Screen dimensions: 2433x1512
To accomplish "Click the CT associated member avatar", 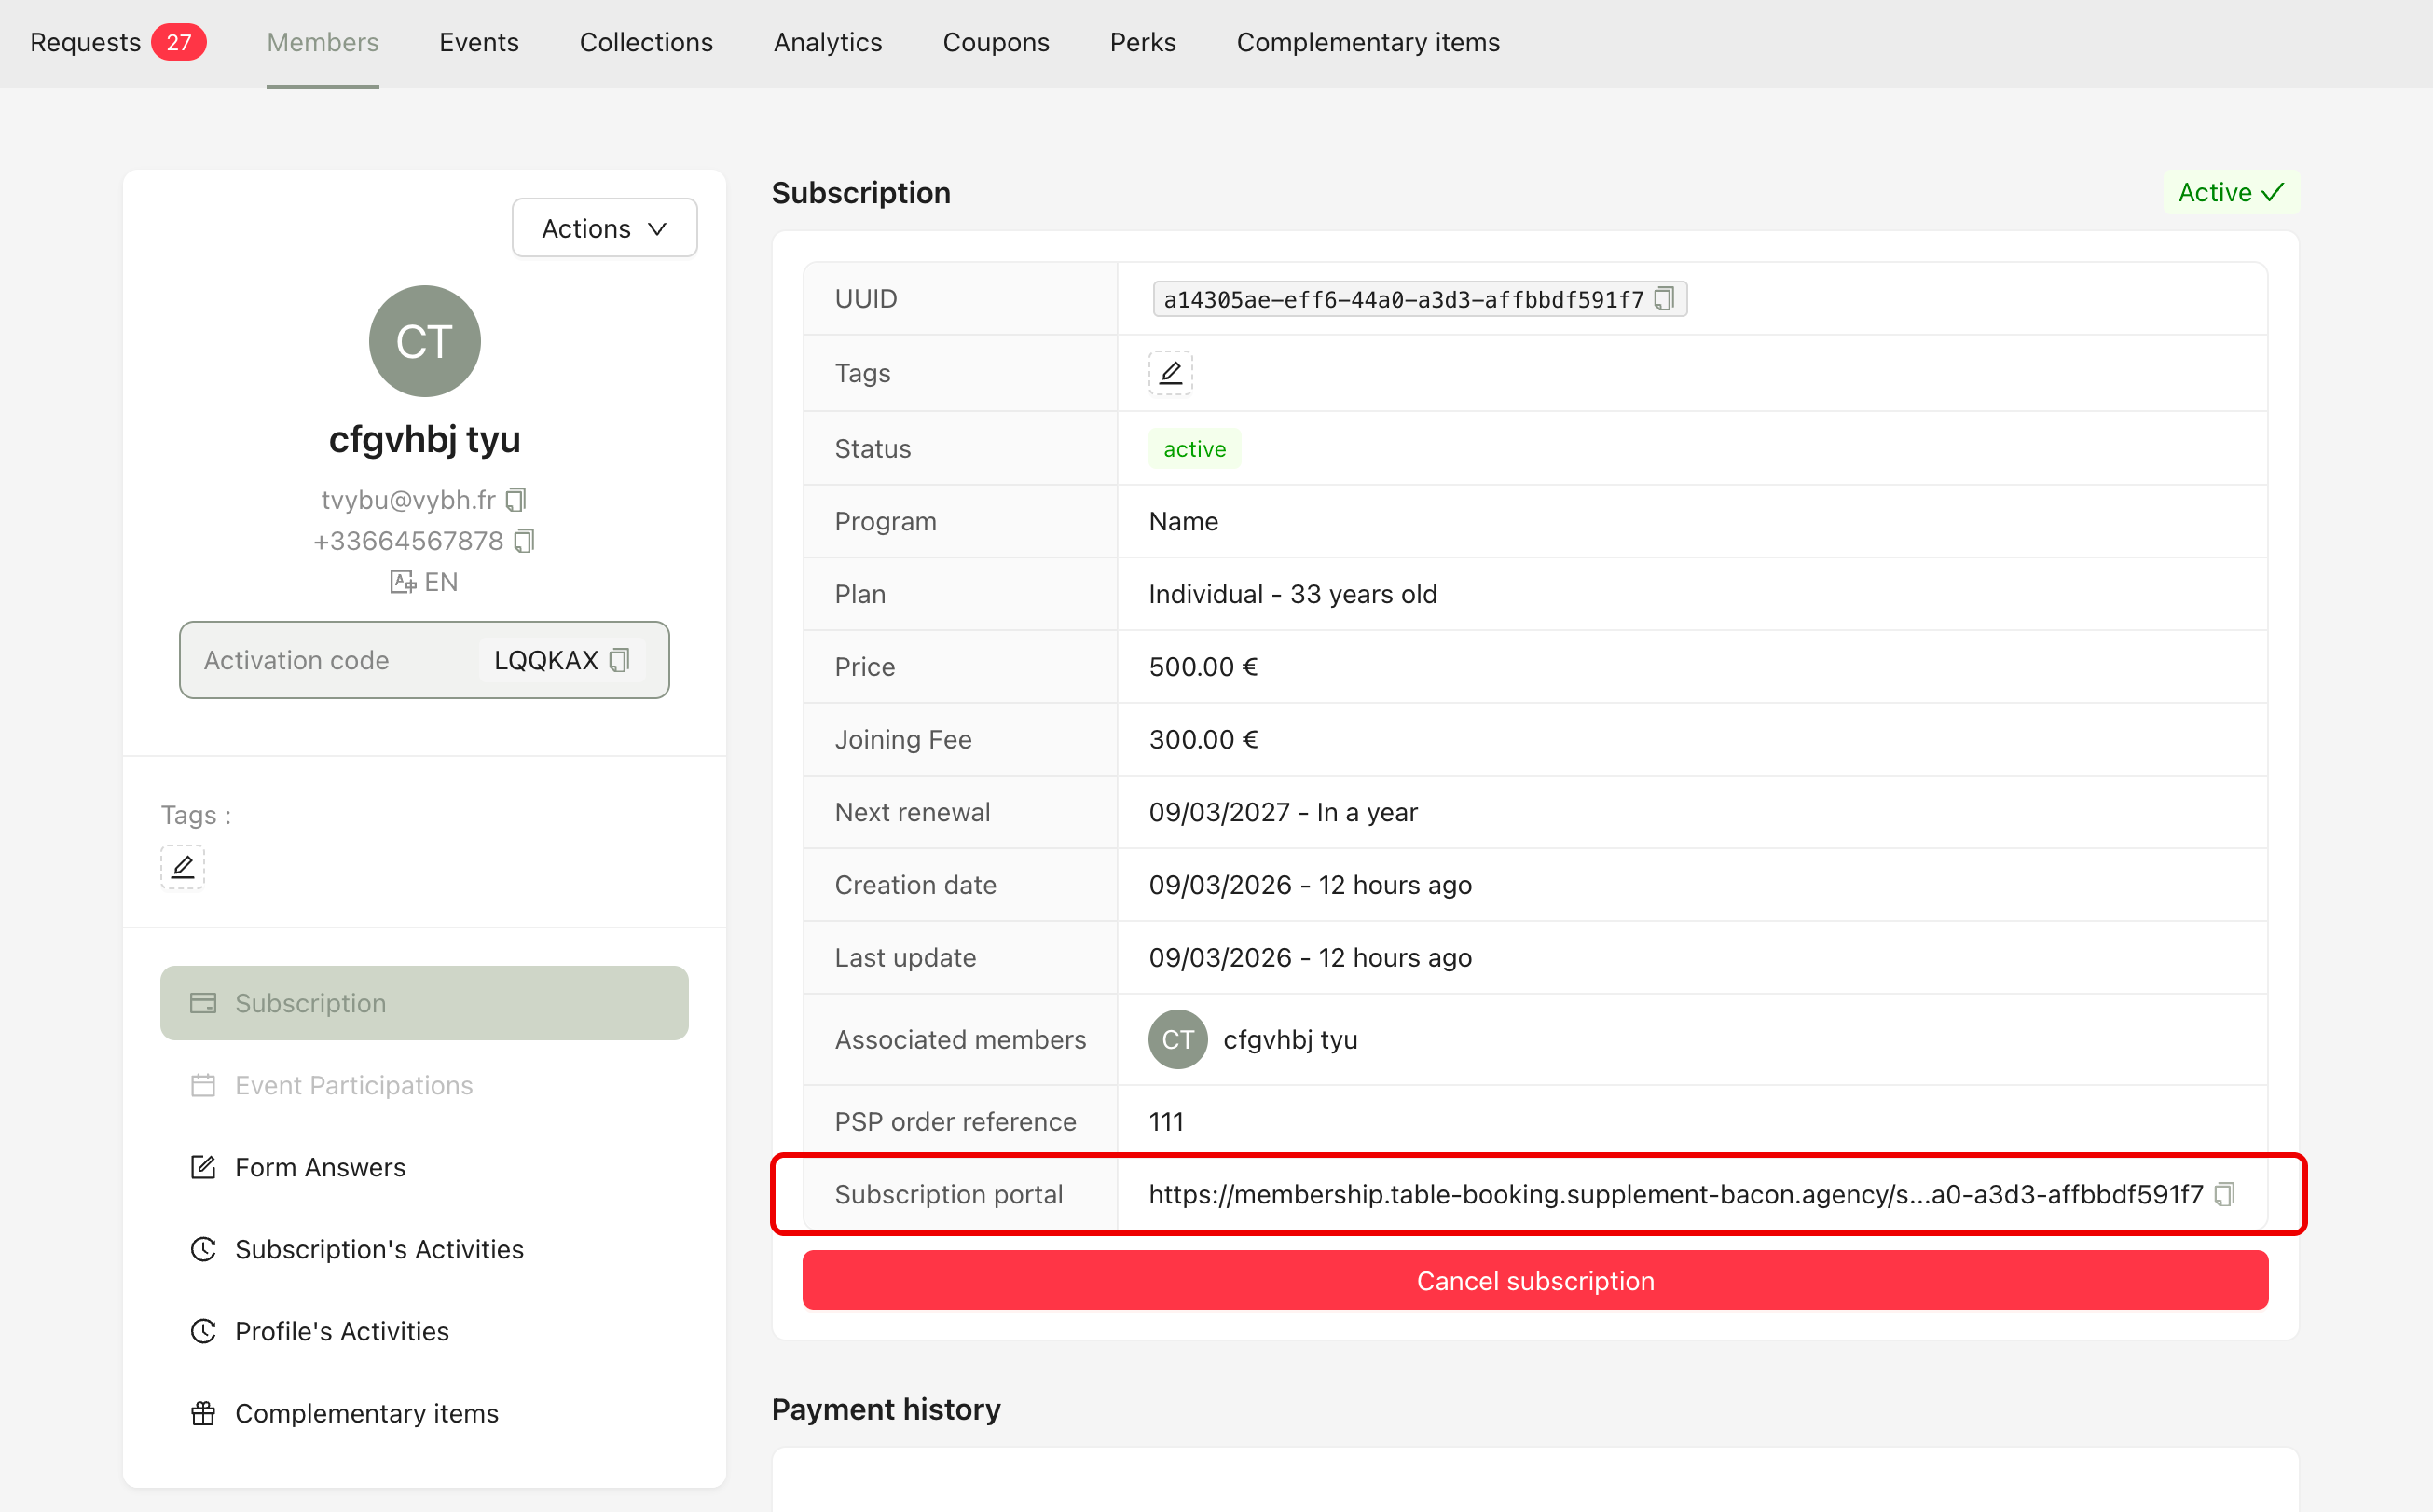I will 1177,1040.
